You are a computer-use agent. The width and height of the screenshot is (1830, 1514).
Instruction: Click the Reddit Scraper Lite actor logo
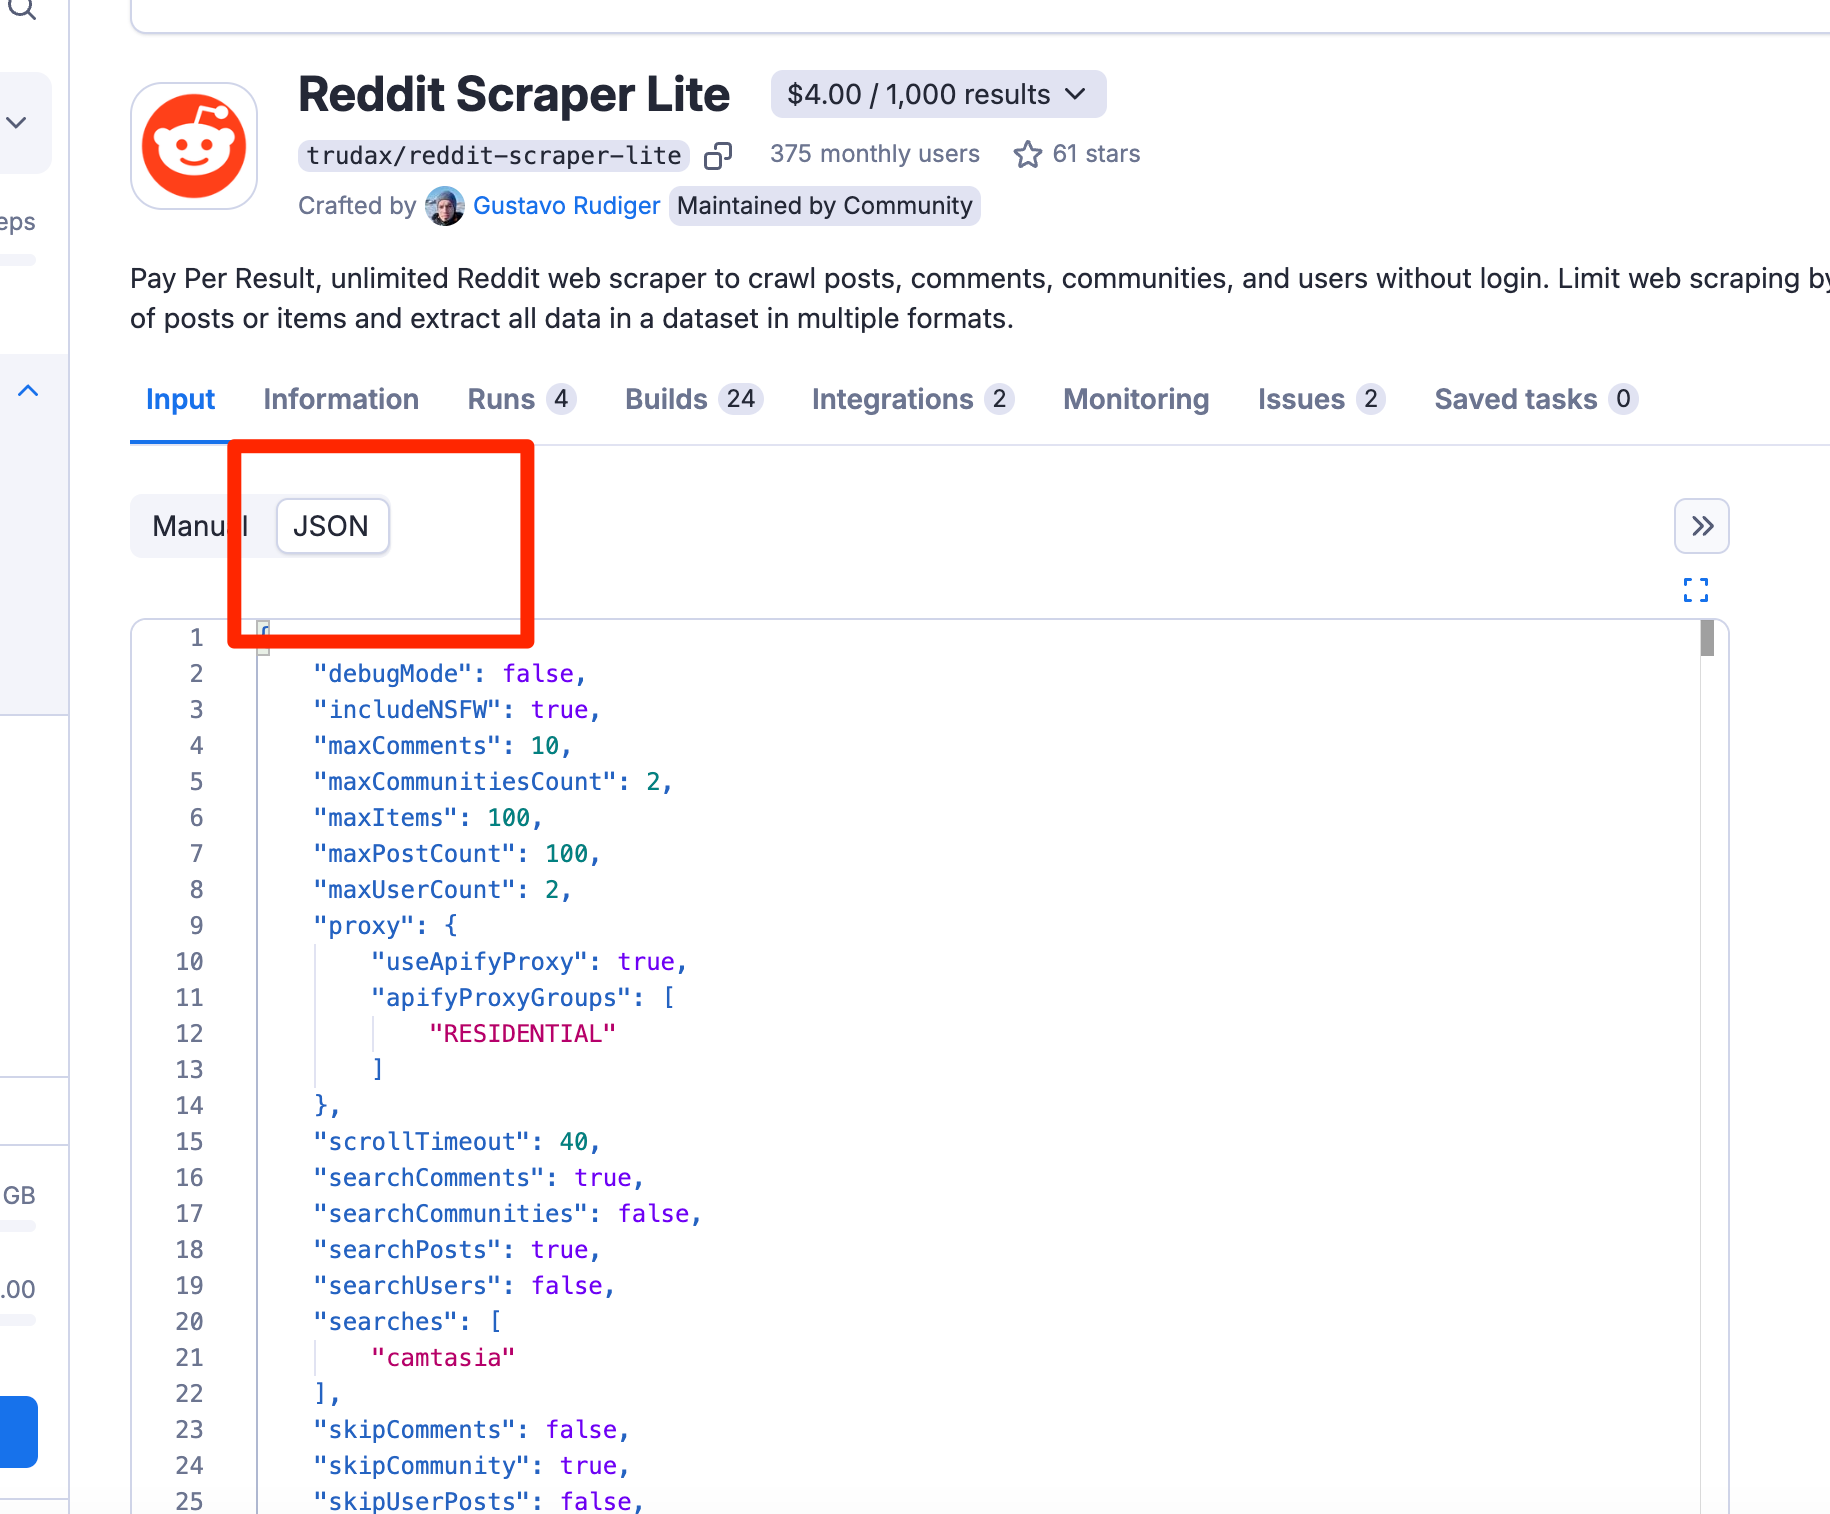click(194, 146)
